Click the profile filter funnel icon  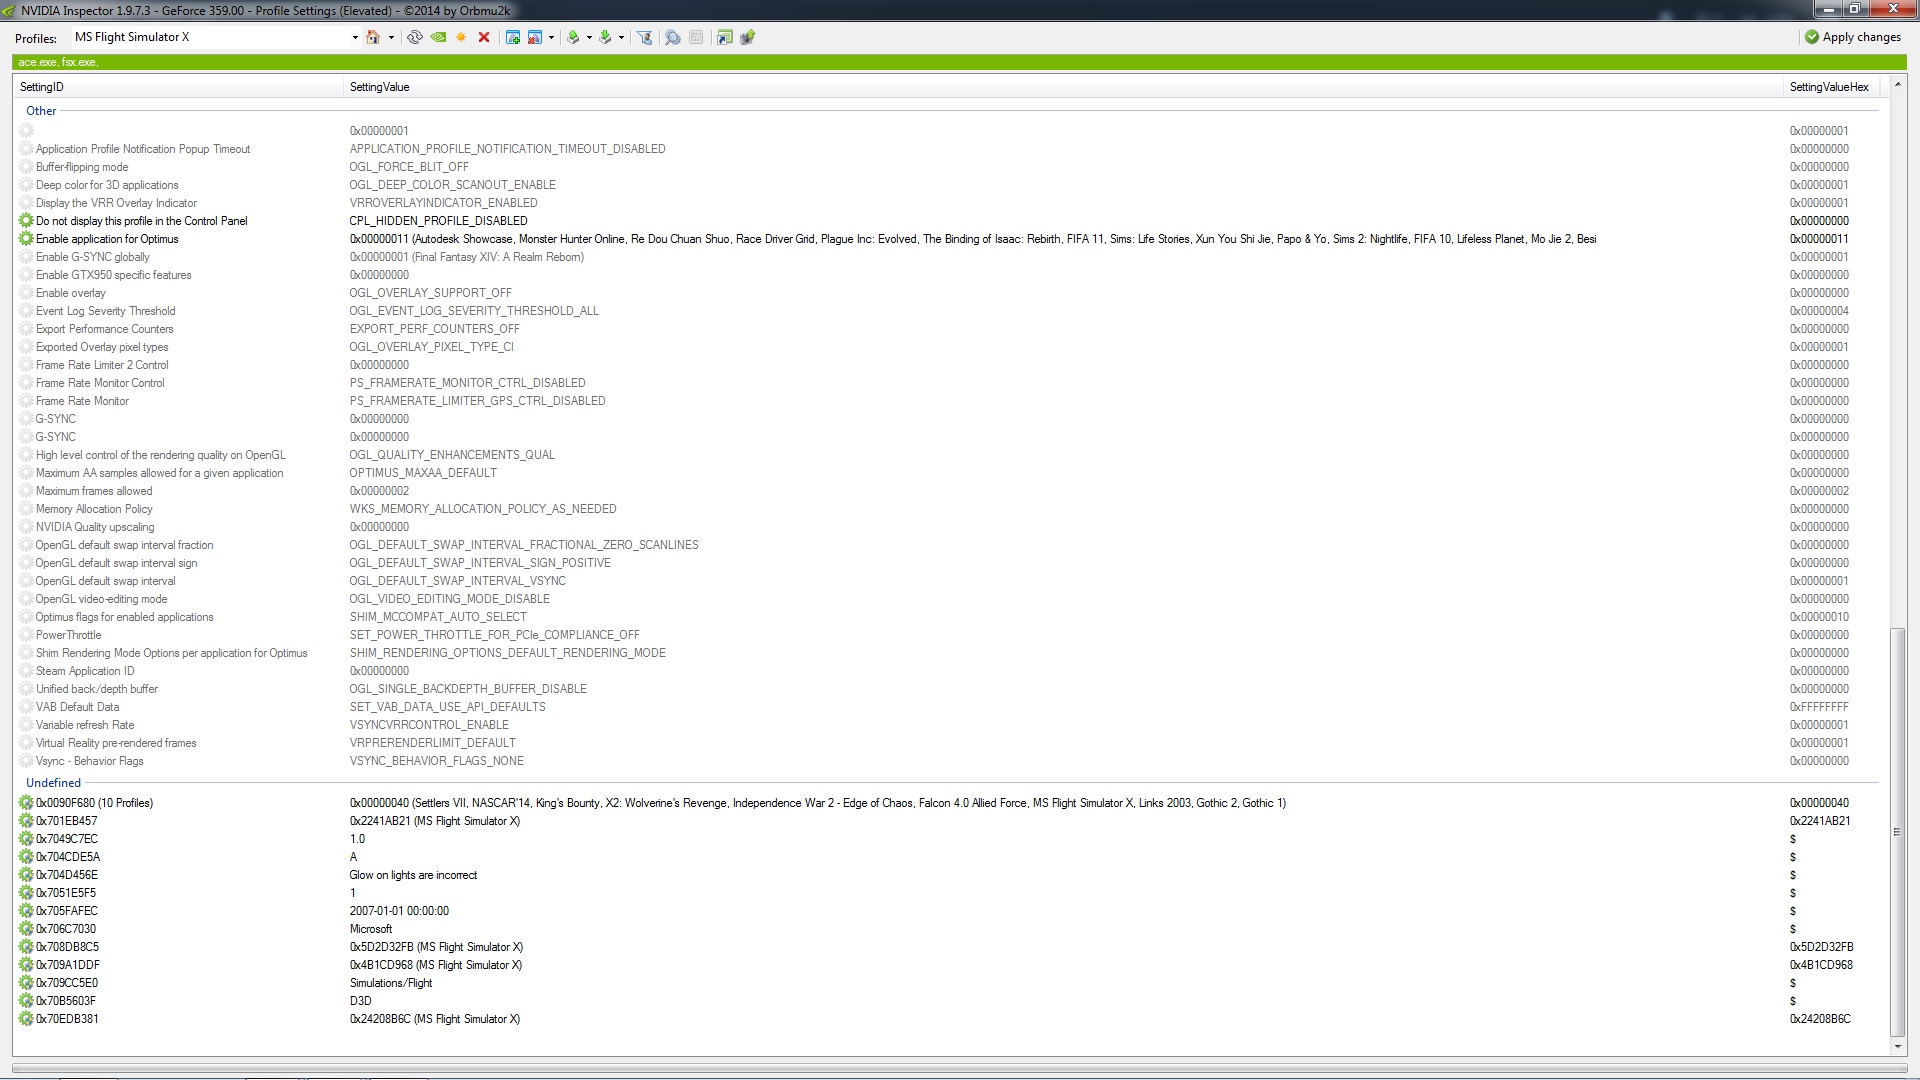tap(645, 37)
